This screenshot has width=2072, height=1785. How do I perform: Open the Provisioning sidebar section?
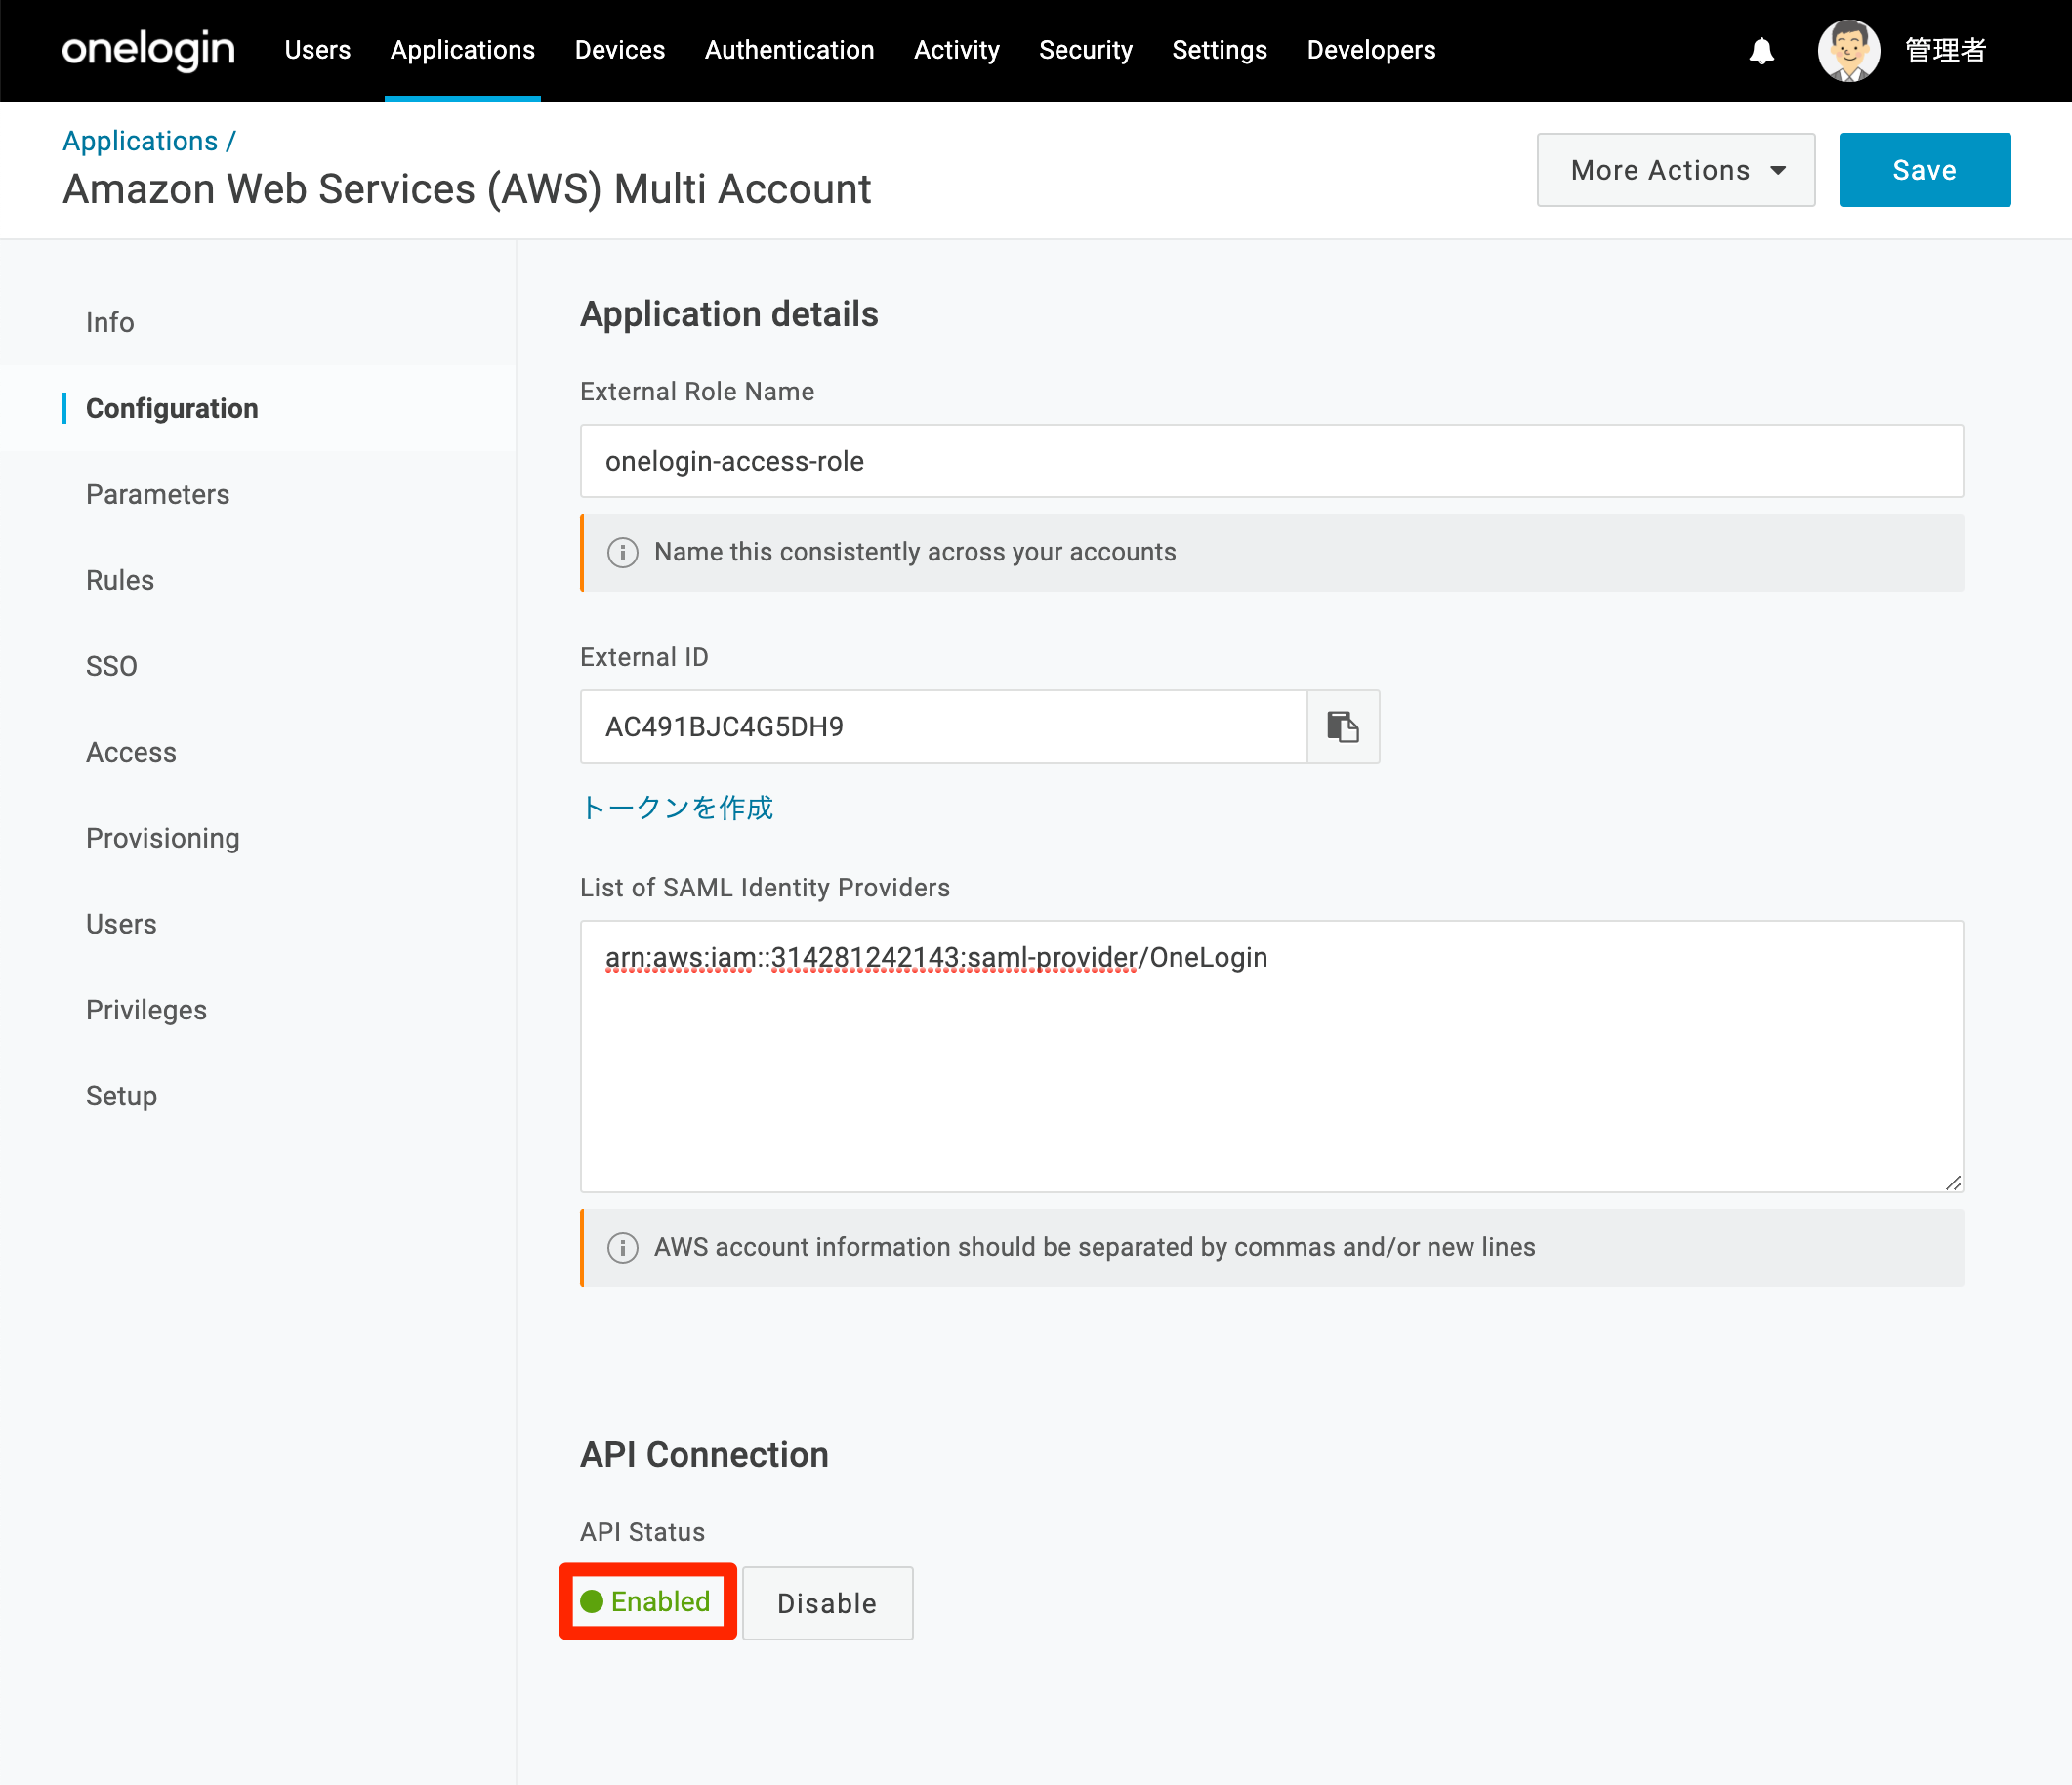point(163,838)
